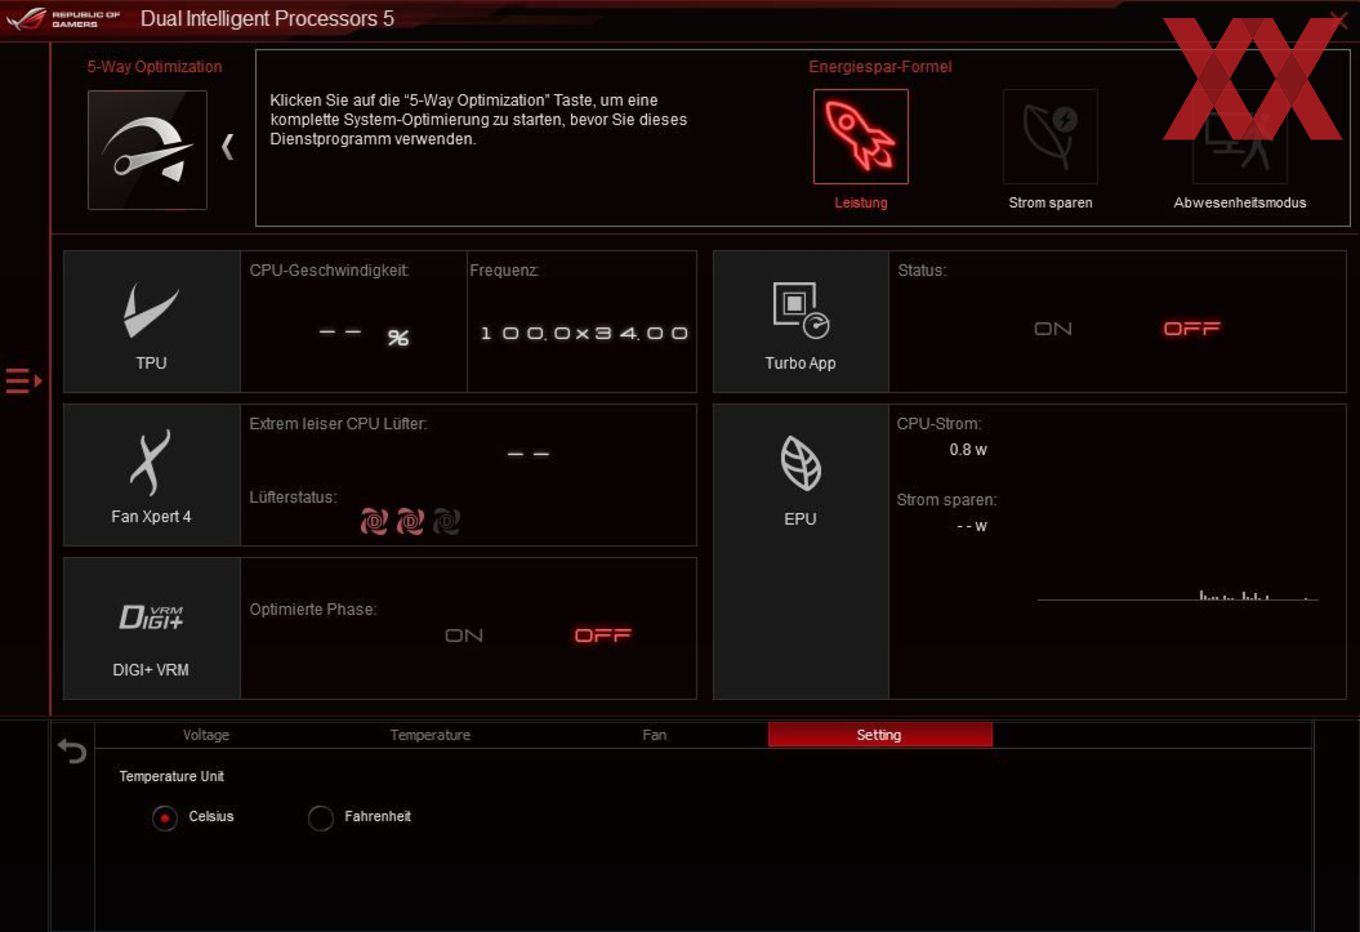Select the Abwesenheitsmodus icon

tap(1240, 136)
